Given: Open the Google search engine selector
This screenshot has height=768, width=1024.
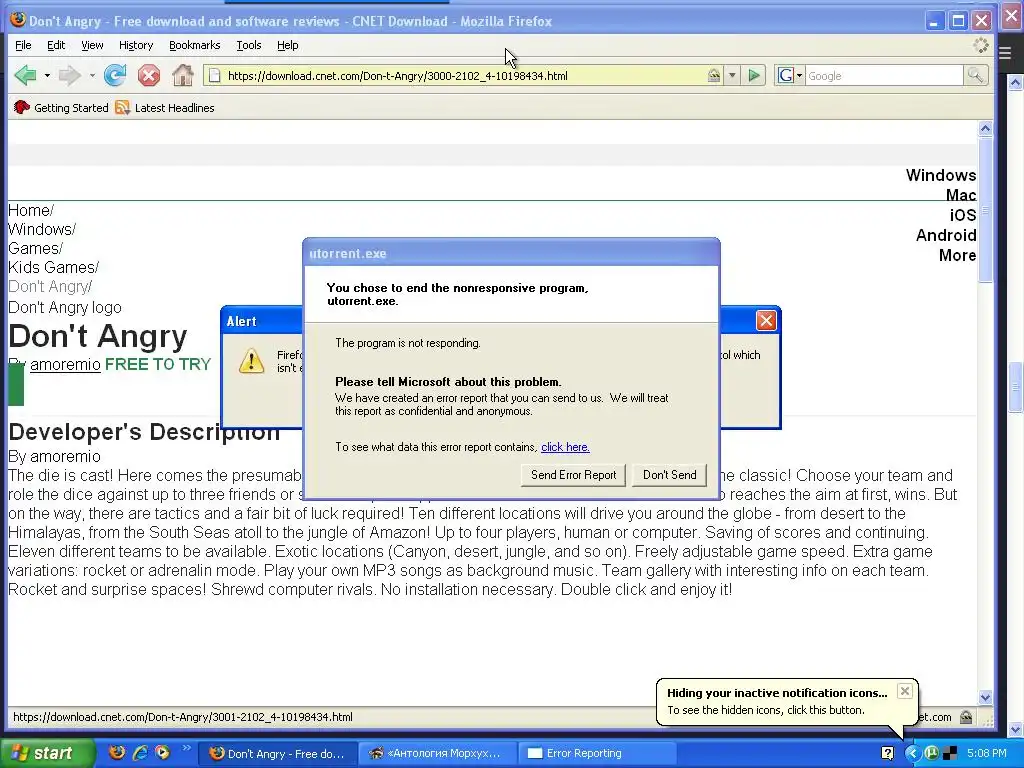Looking at the screenshot, I should click(x=789, y=76).
